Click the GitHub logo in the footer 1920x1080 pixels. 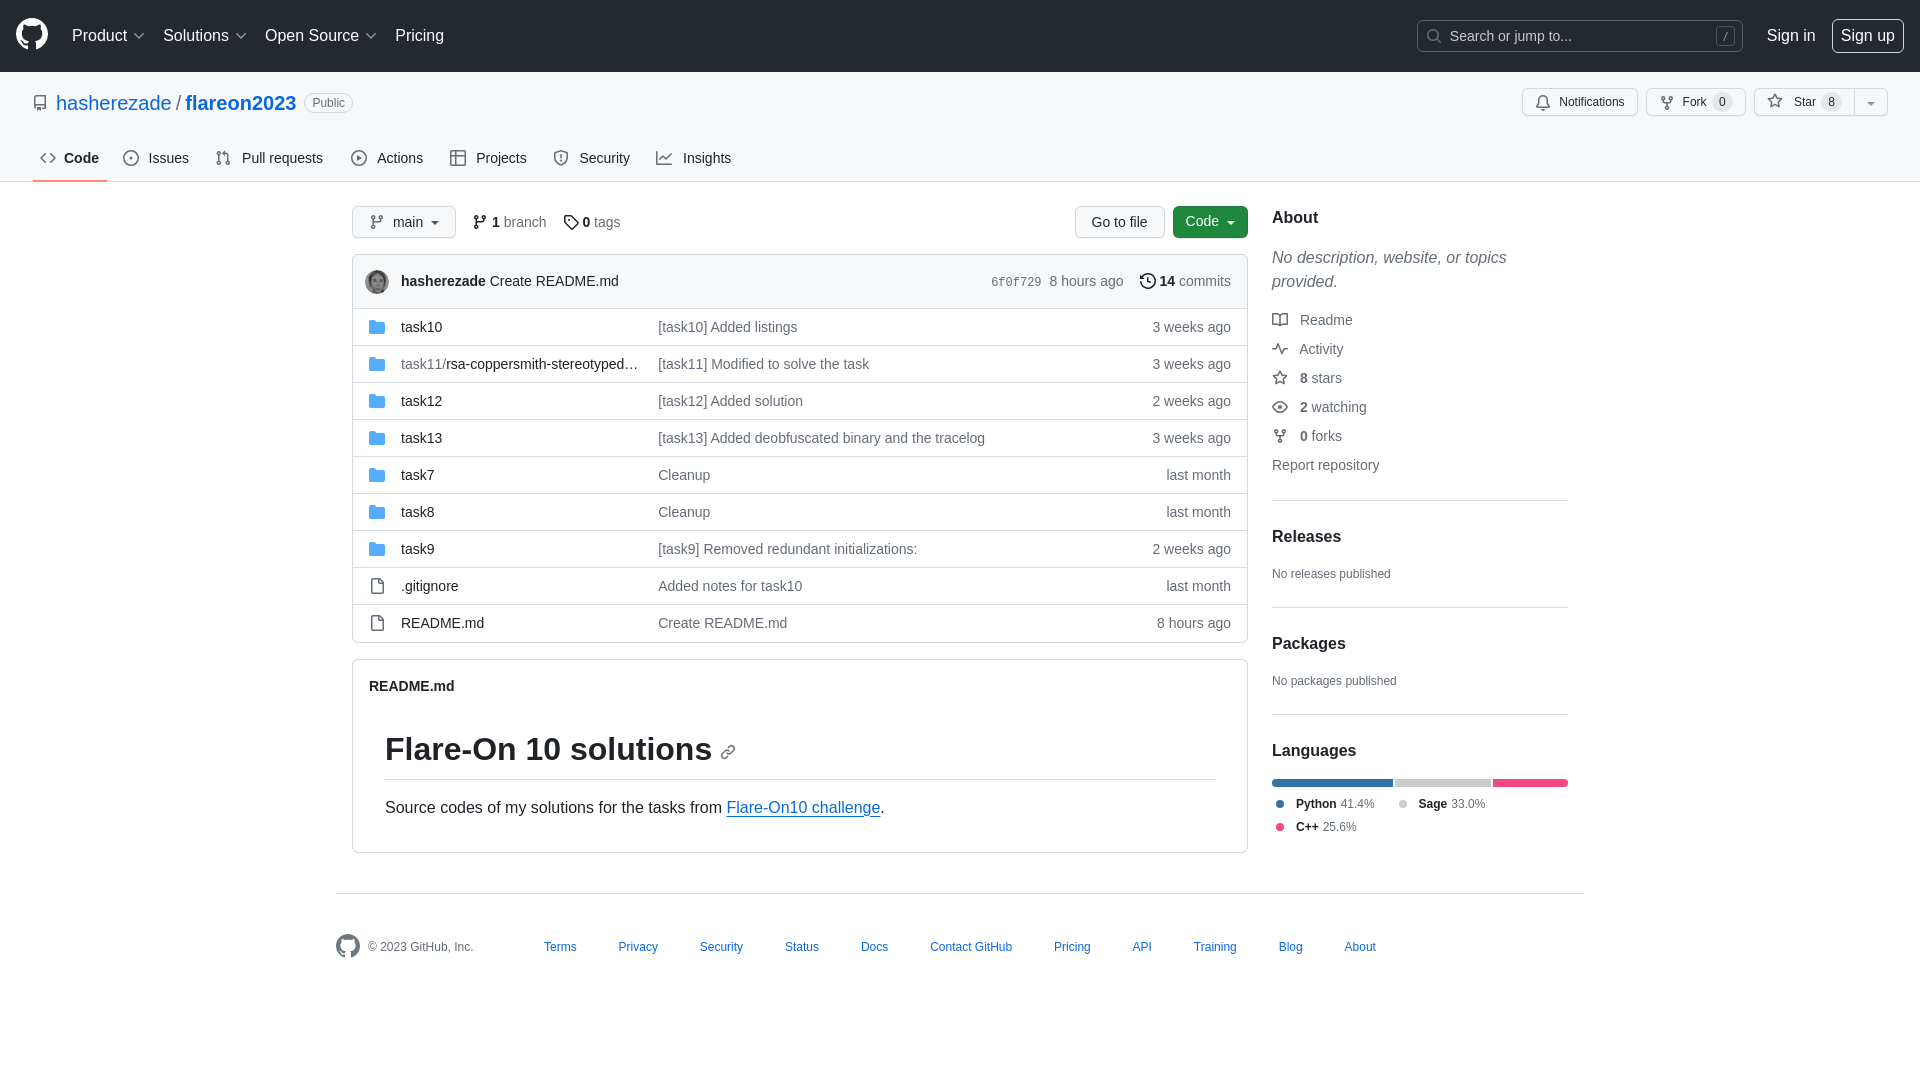[x=348, y=946]
